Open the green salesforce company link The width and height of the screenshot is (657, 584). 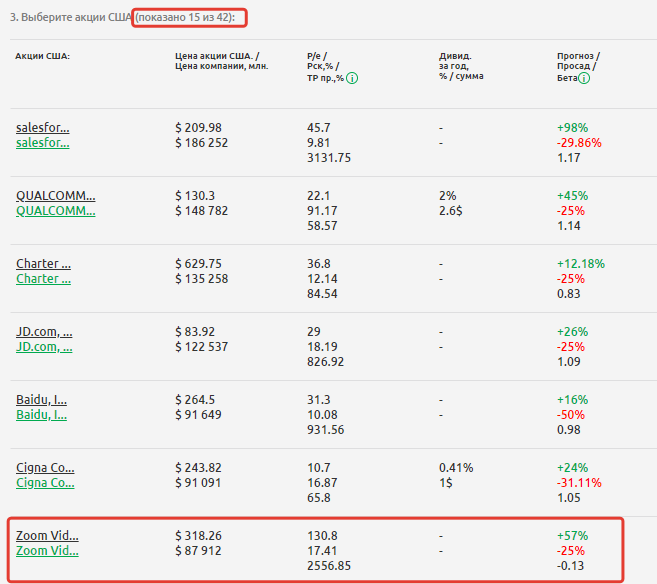(43, 143)
